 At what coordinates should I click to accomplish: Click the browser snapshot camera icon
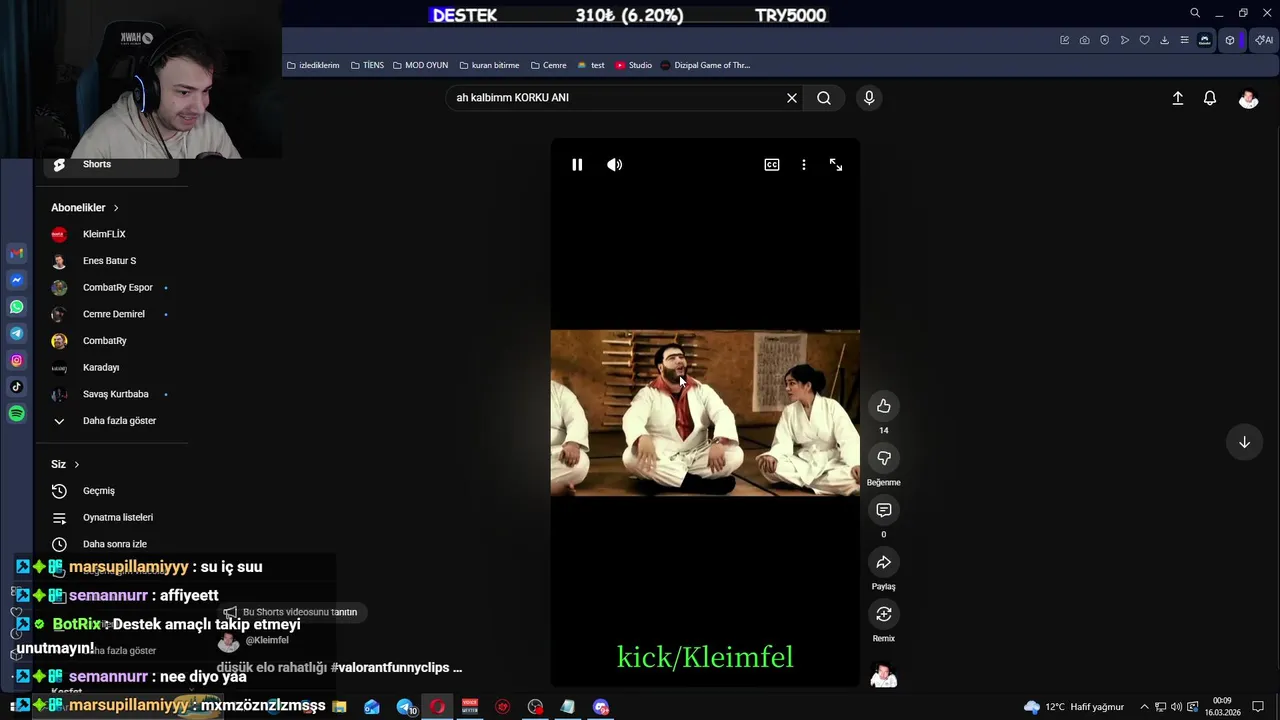tap(1084, 40)
